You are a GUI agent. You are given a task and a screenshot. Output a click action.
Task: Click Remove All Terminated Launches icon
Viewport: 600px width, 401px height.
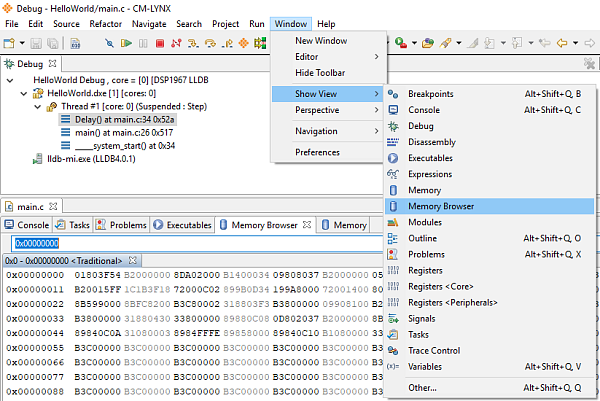590,64
